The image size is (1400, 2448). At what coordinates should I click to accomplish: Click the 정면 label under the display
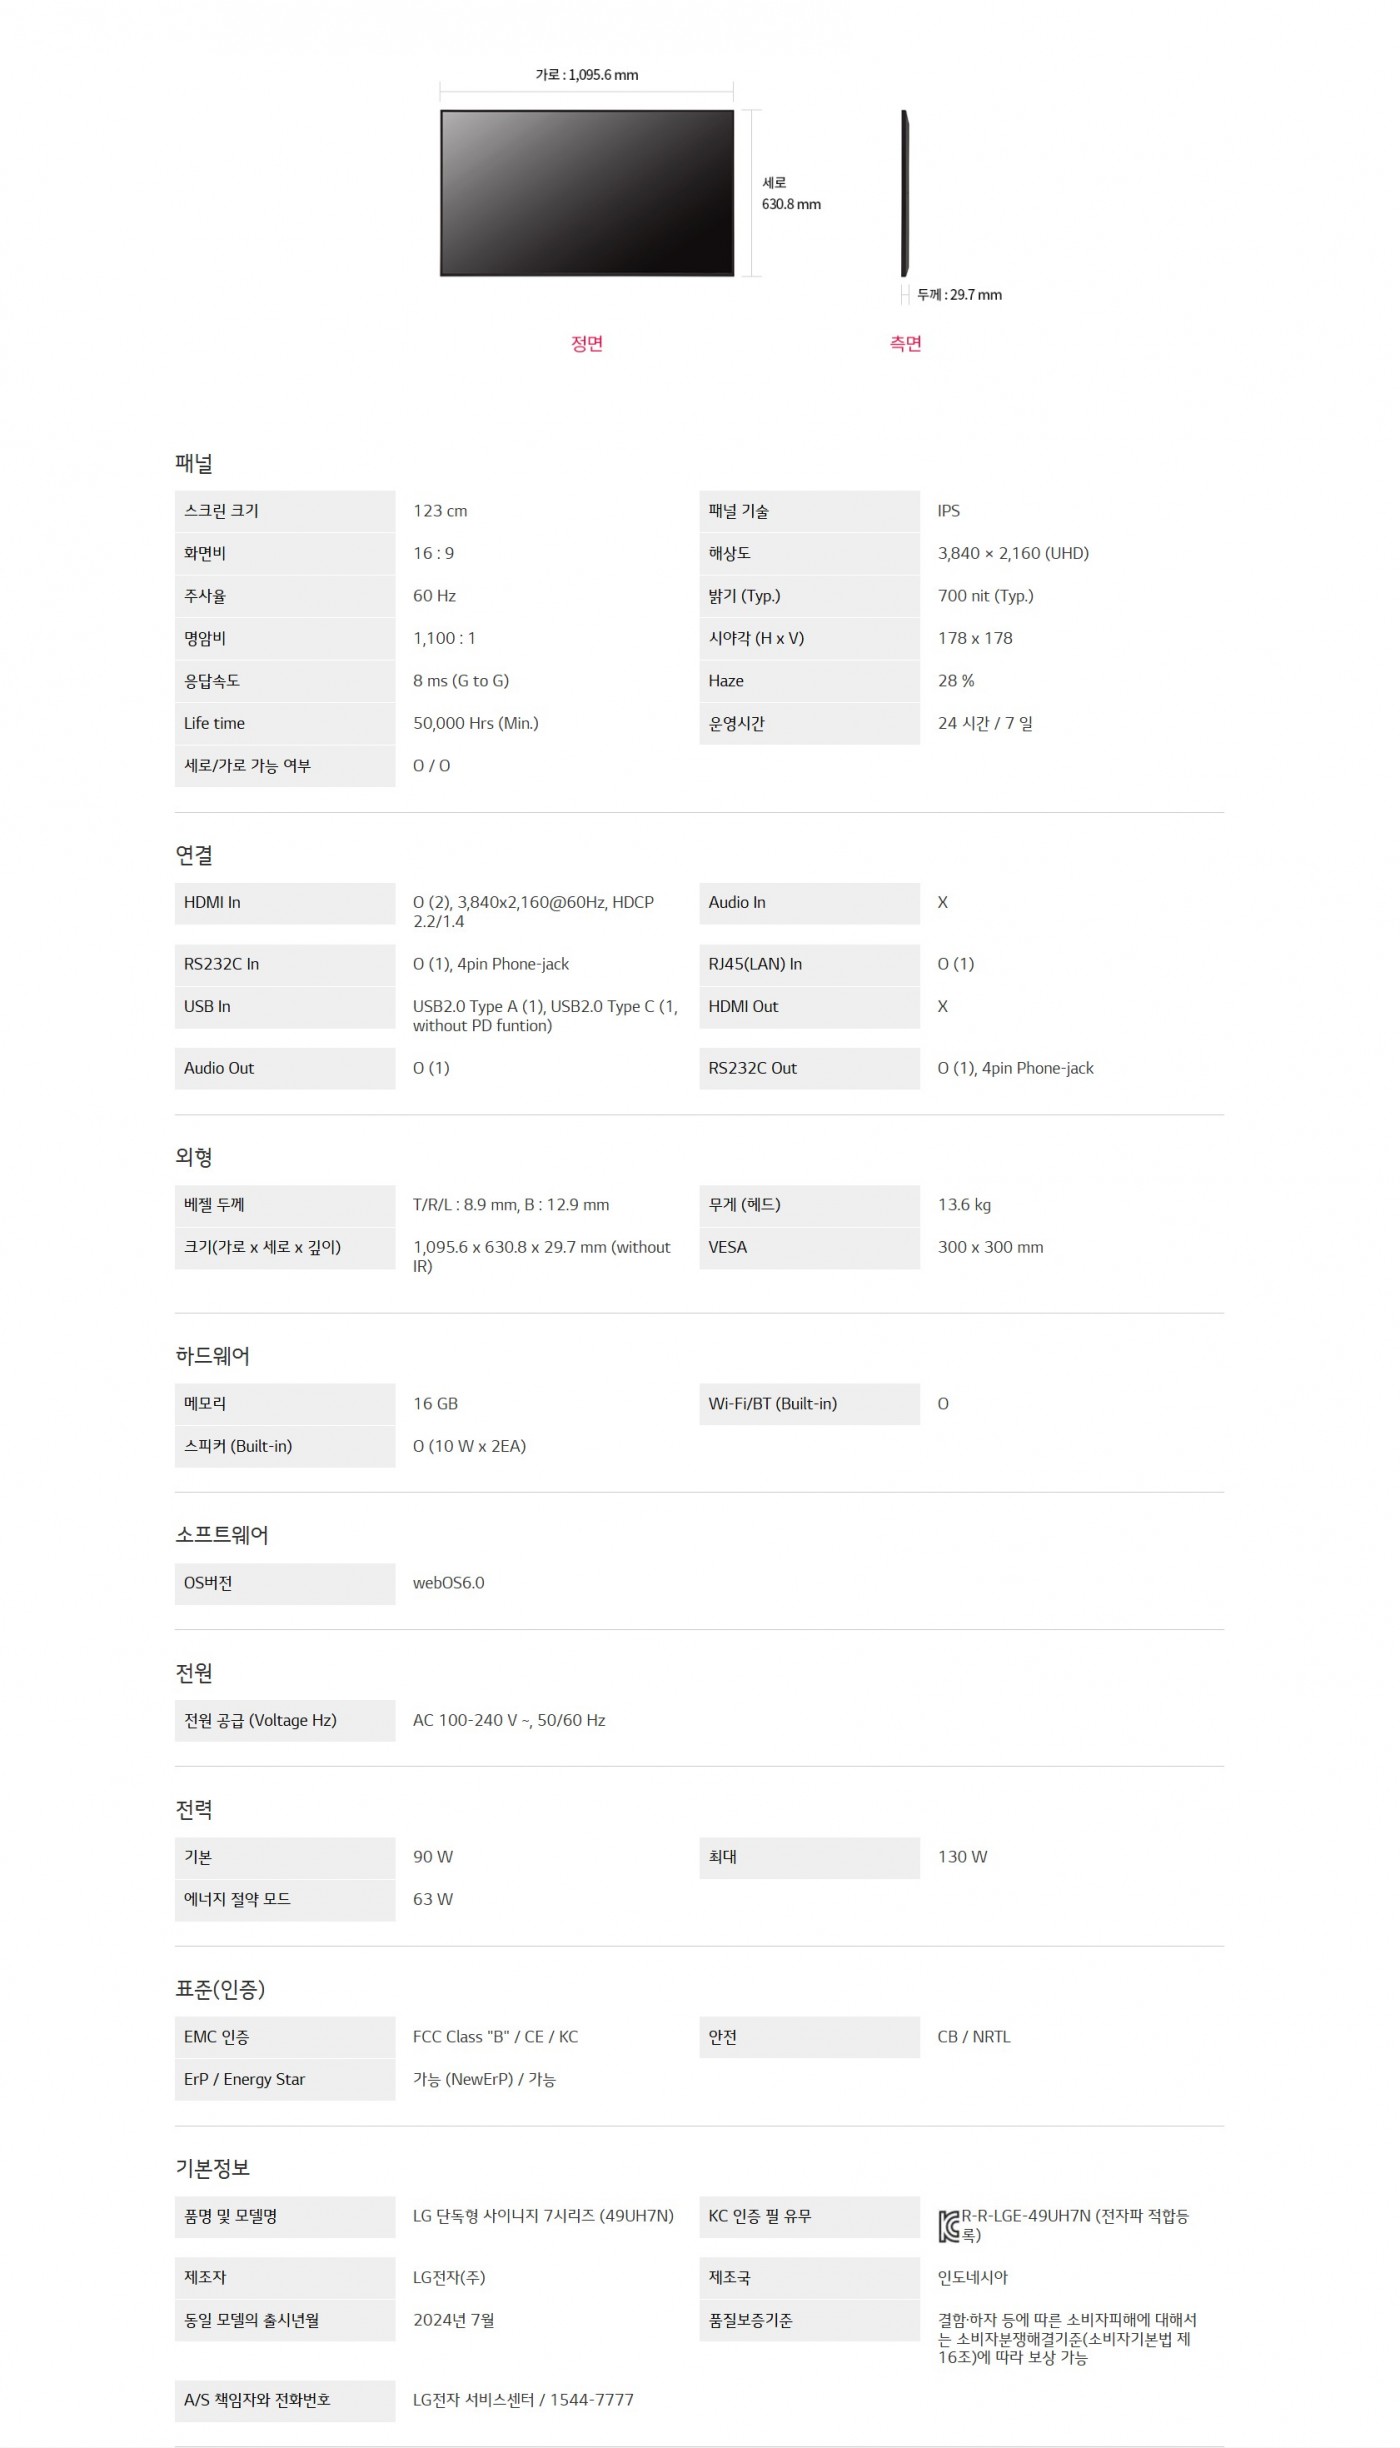click(x=587, y=344)
